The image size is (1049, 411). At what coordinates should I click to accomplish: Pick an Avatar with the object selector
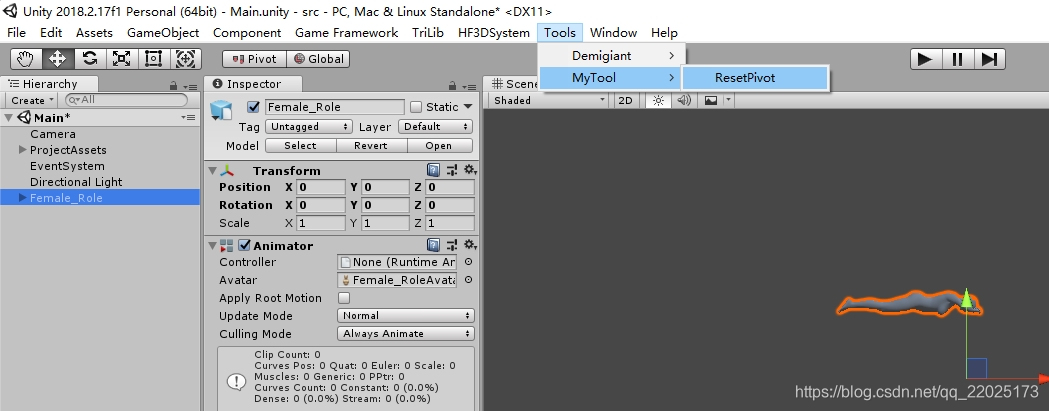[x=468, y=280]
